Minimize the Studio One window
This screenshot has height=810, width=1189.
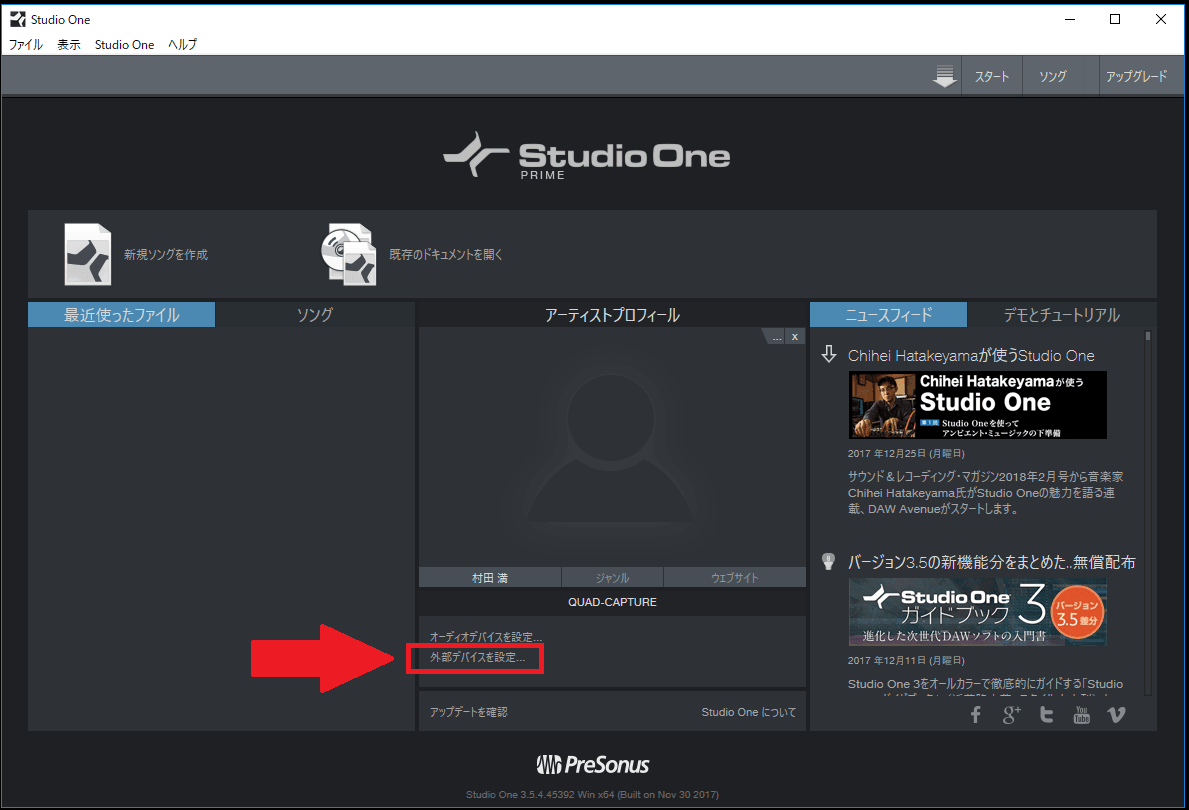point(1070,19)
